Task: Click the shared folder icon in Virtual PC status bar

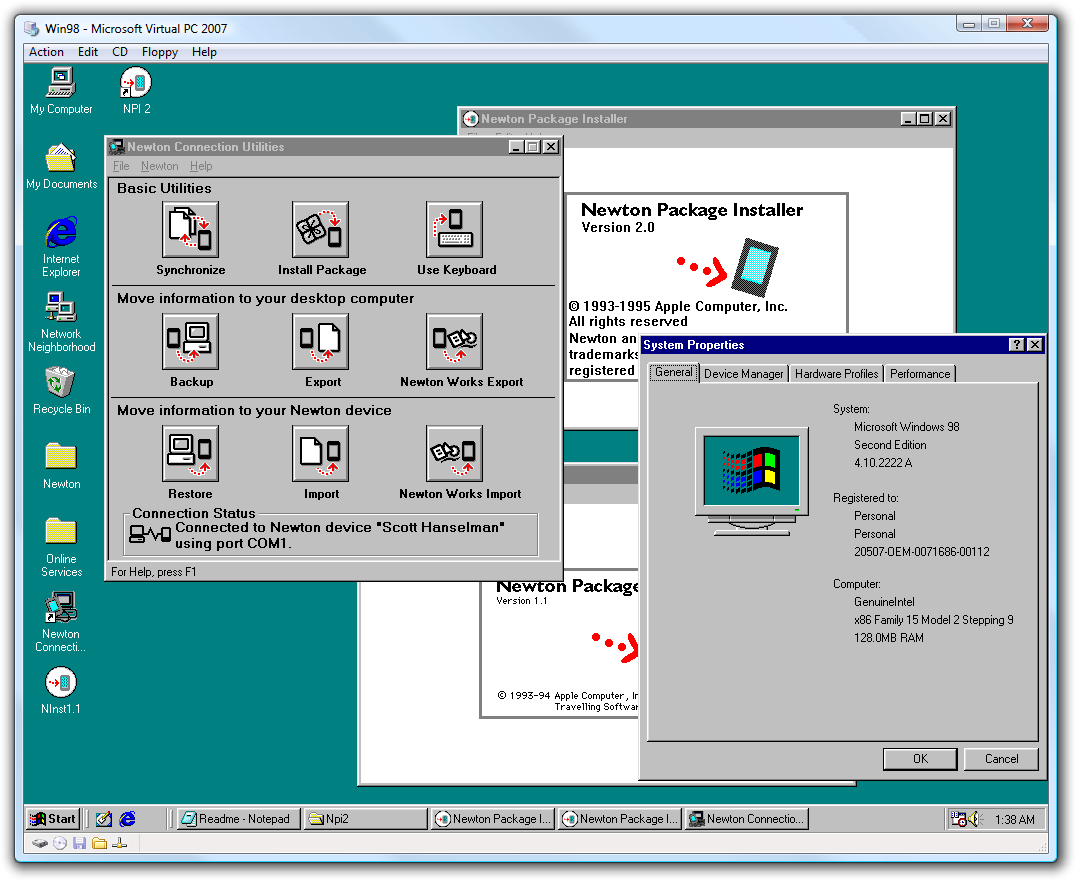Action: pos(100,843)
